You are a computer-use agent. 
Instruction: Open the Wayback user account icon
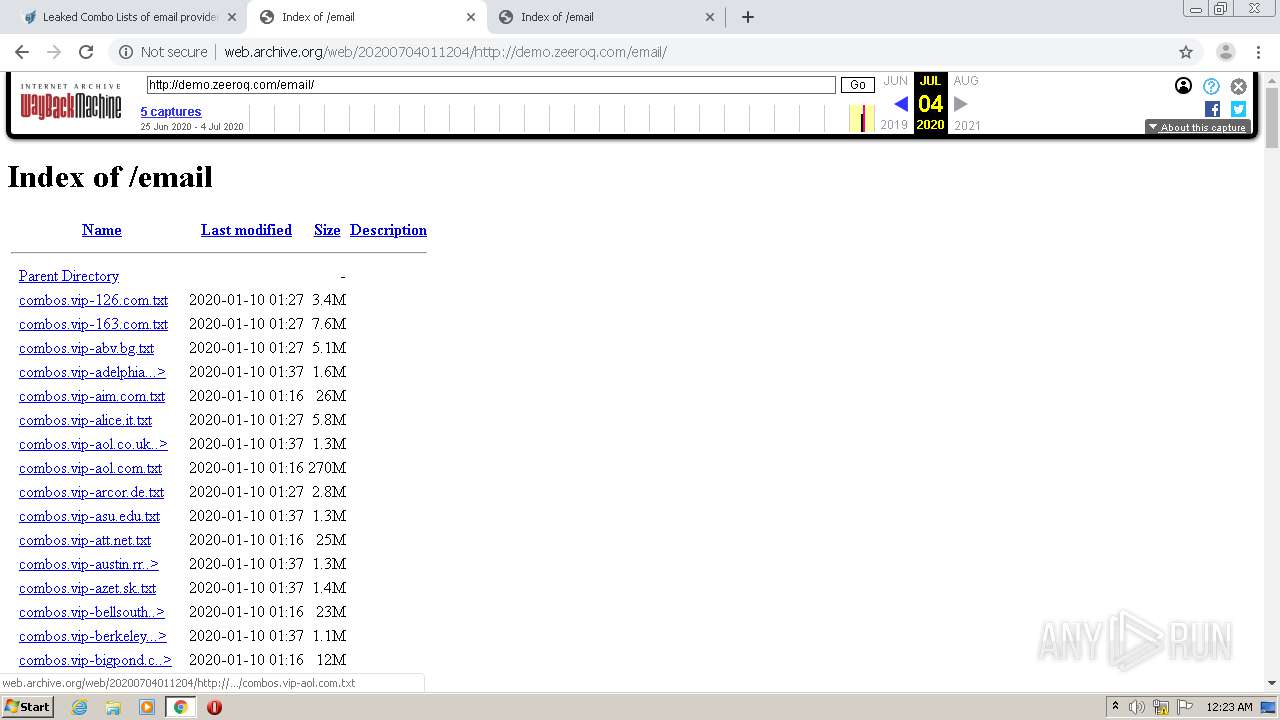click(x=1184, y=86)
